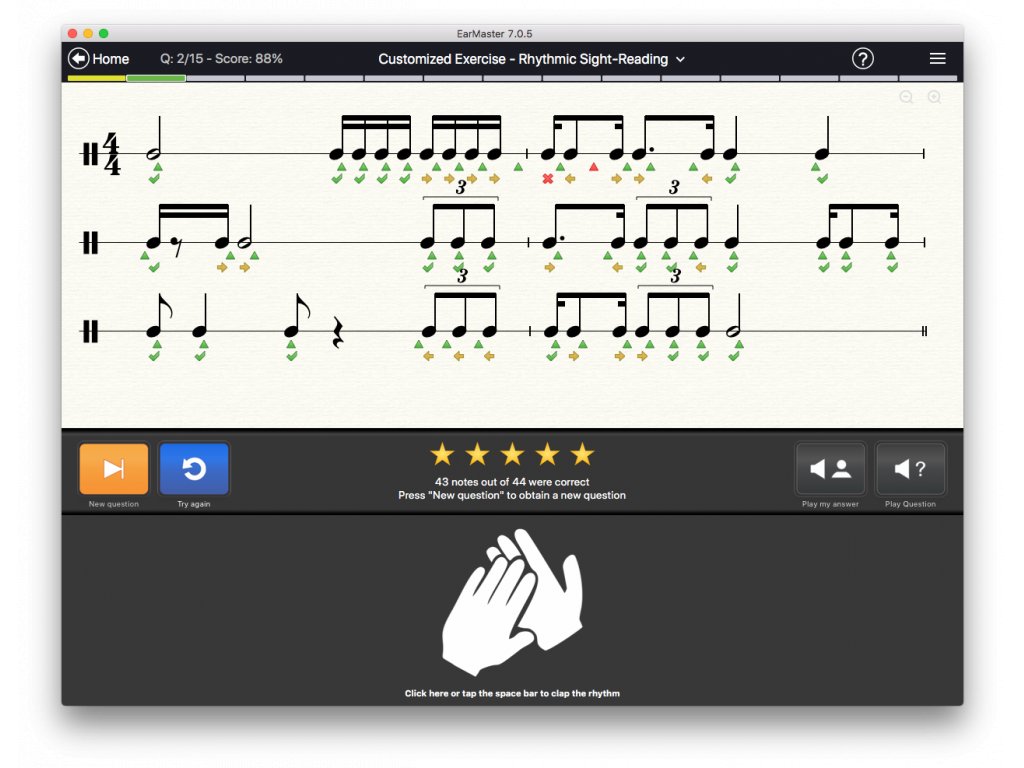The width and height of the screenshot is (1024, 768).
Task: Click the Home label in header
Action: [x=110, y=59]
